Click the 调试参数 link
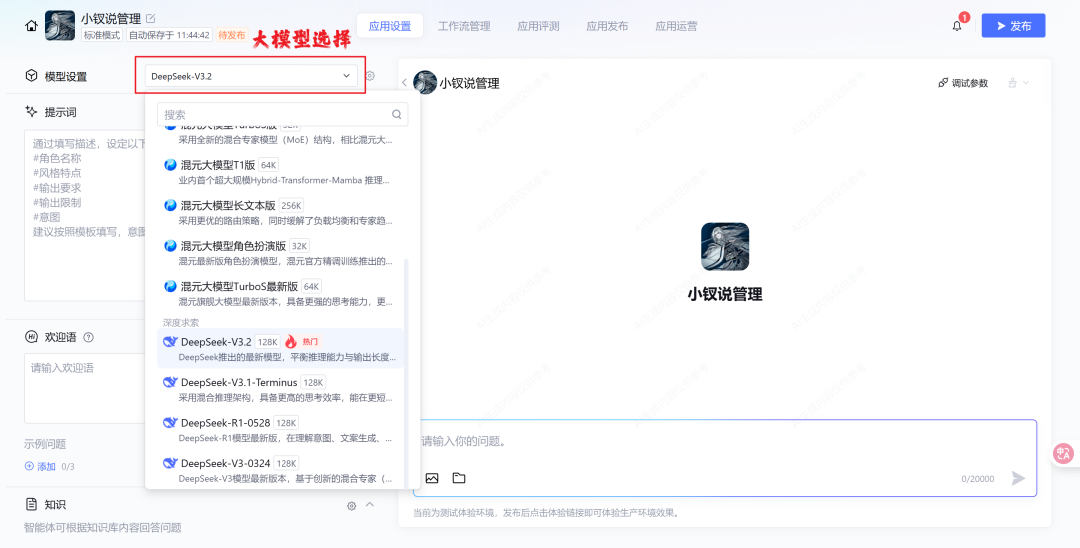 pyautogui.click(x=963, y=83)
